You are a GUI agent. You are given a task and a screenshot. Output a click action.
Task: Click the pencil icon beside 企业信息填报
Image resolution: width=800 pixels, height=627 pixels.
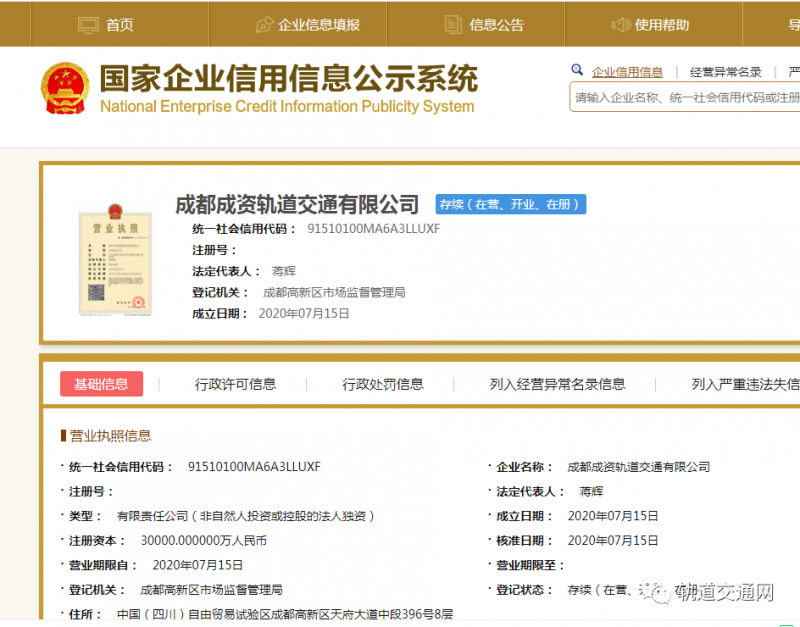point(264,24)
